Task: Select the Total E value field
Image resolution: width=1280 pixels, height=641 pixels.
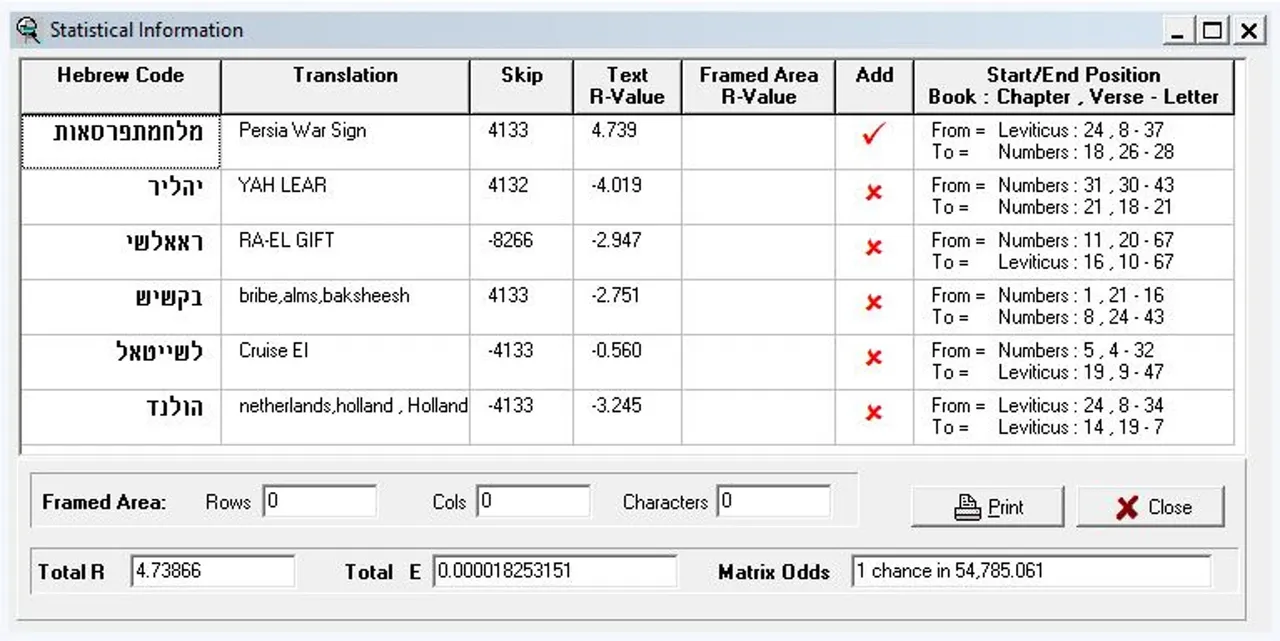Action: click(x=555, y=572)
